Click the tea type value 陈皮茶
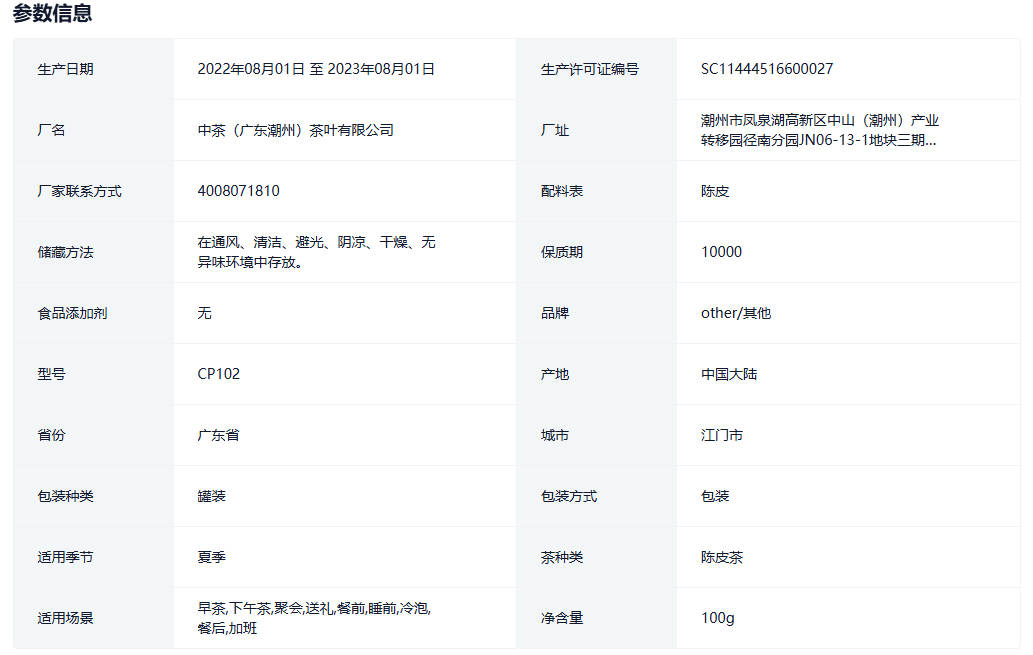The height and width of the screenshot is (655, 1033). click(x=722, y=557)
